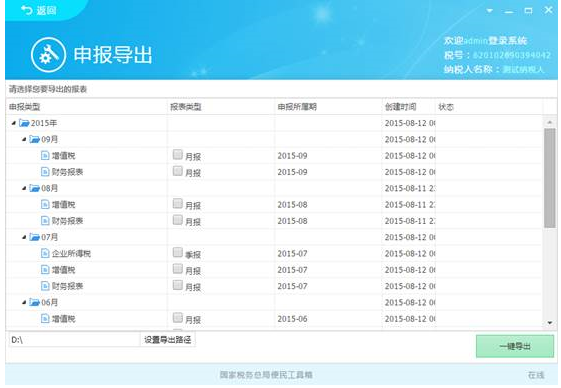Check the 月报 box for 2015-09 增值税

177,155
